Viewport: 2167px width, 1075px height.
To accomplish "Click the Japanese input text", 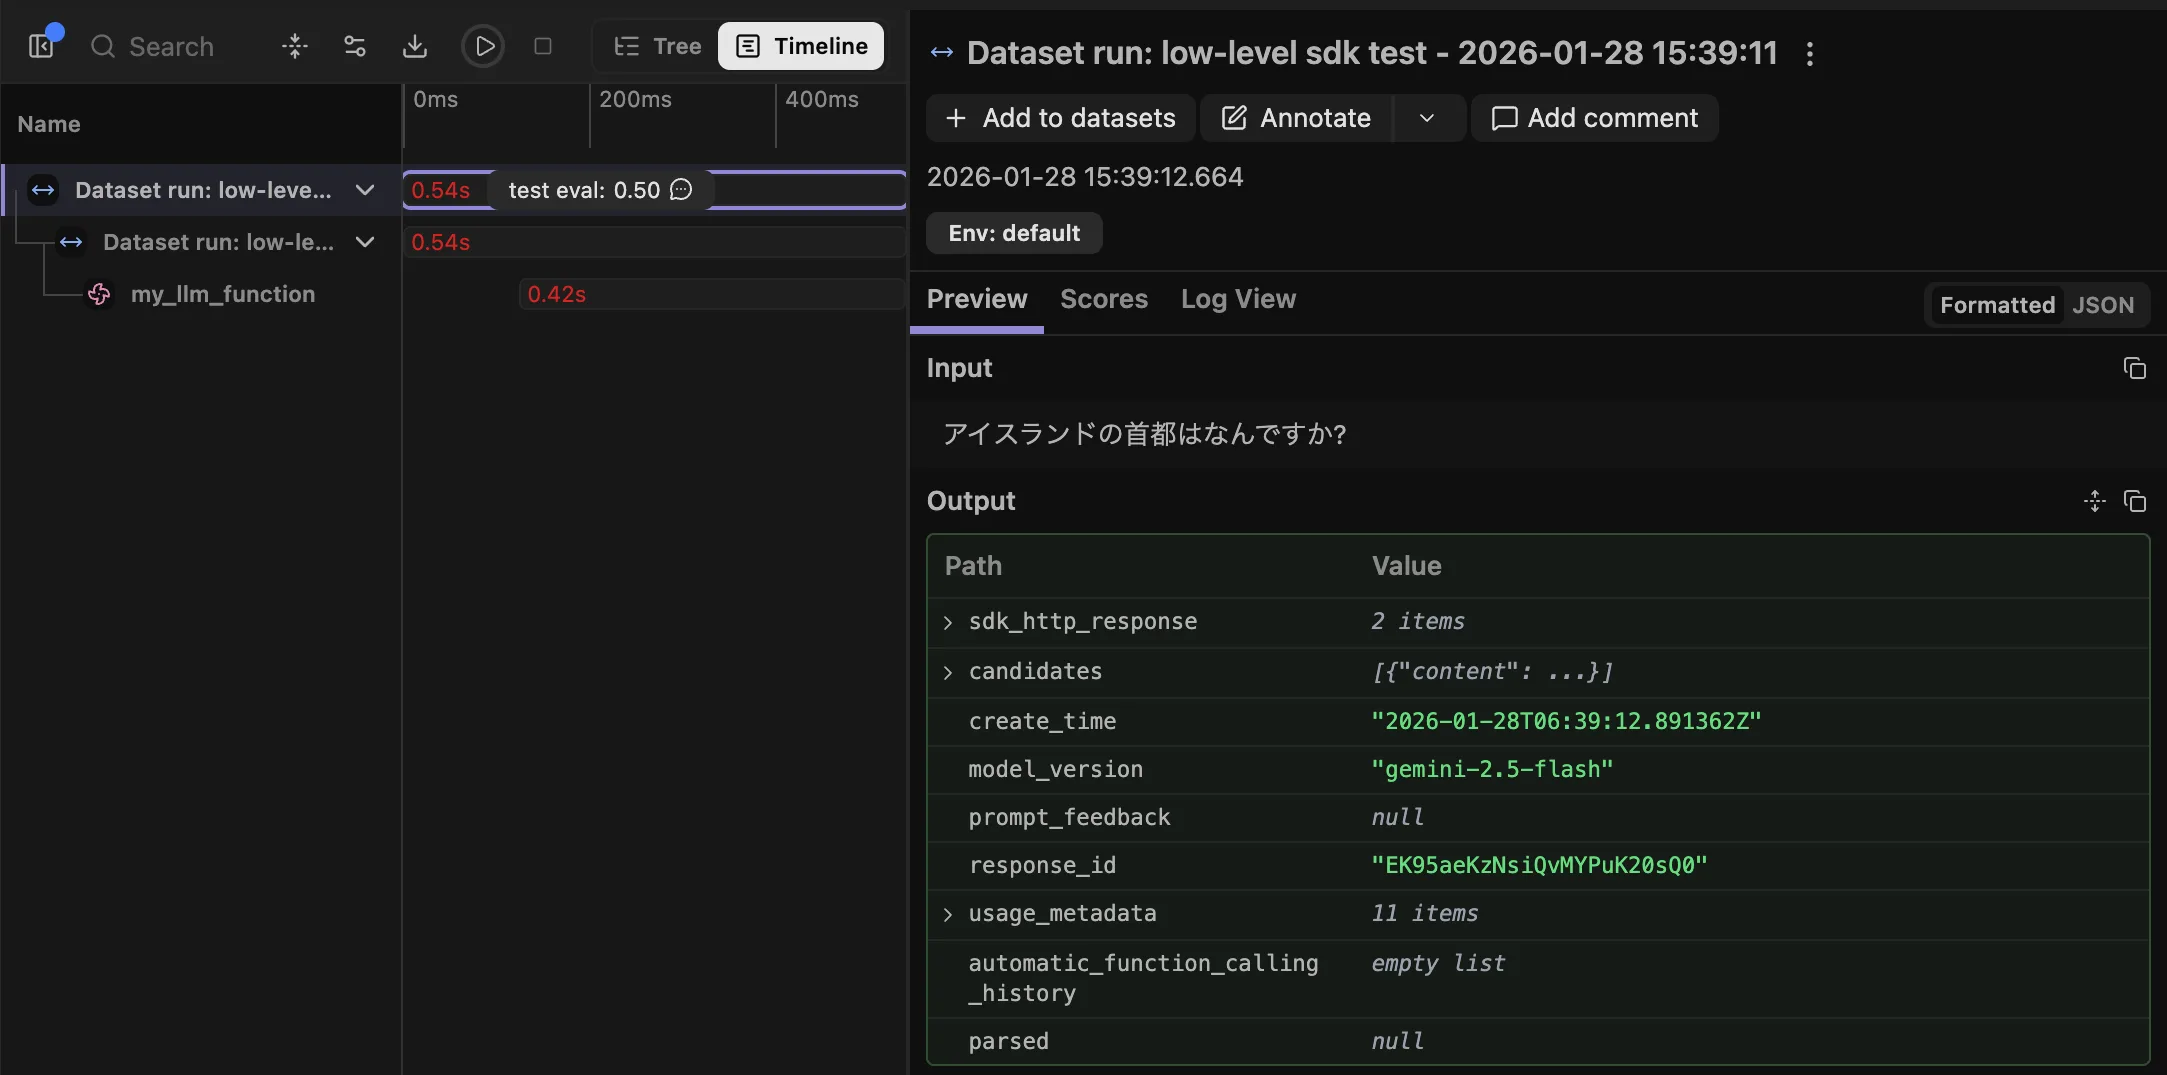I will [x=1145, y=433].
